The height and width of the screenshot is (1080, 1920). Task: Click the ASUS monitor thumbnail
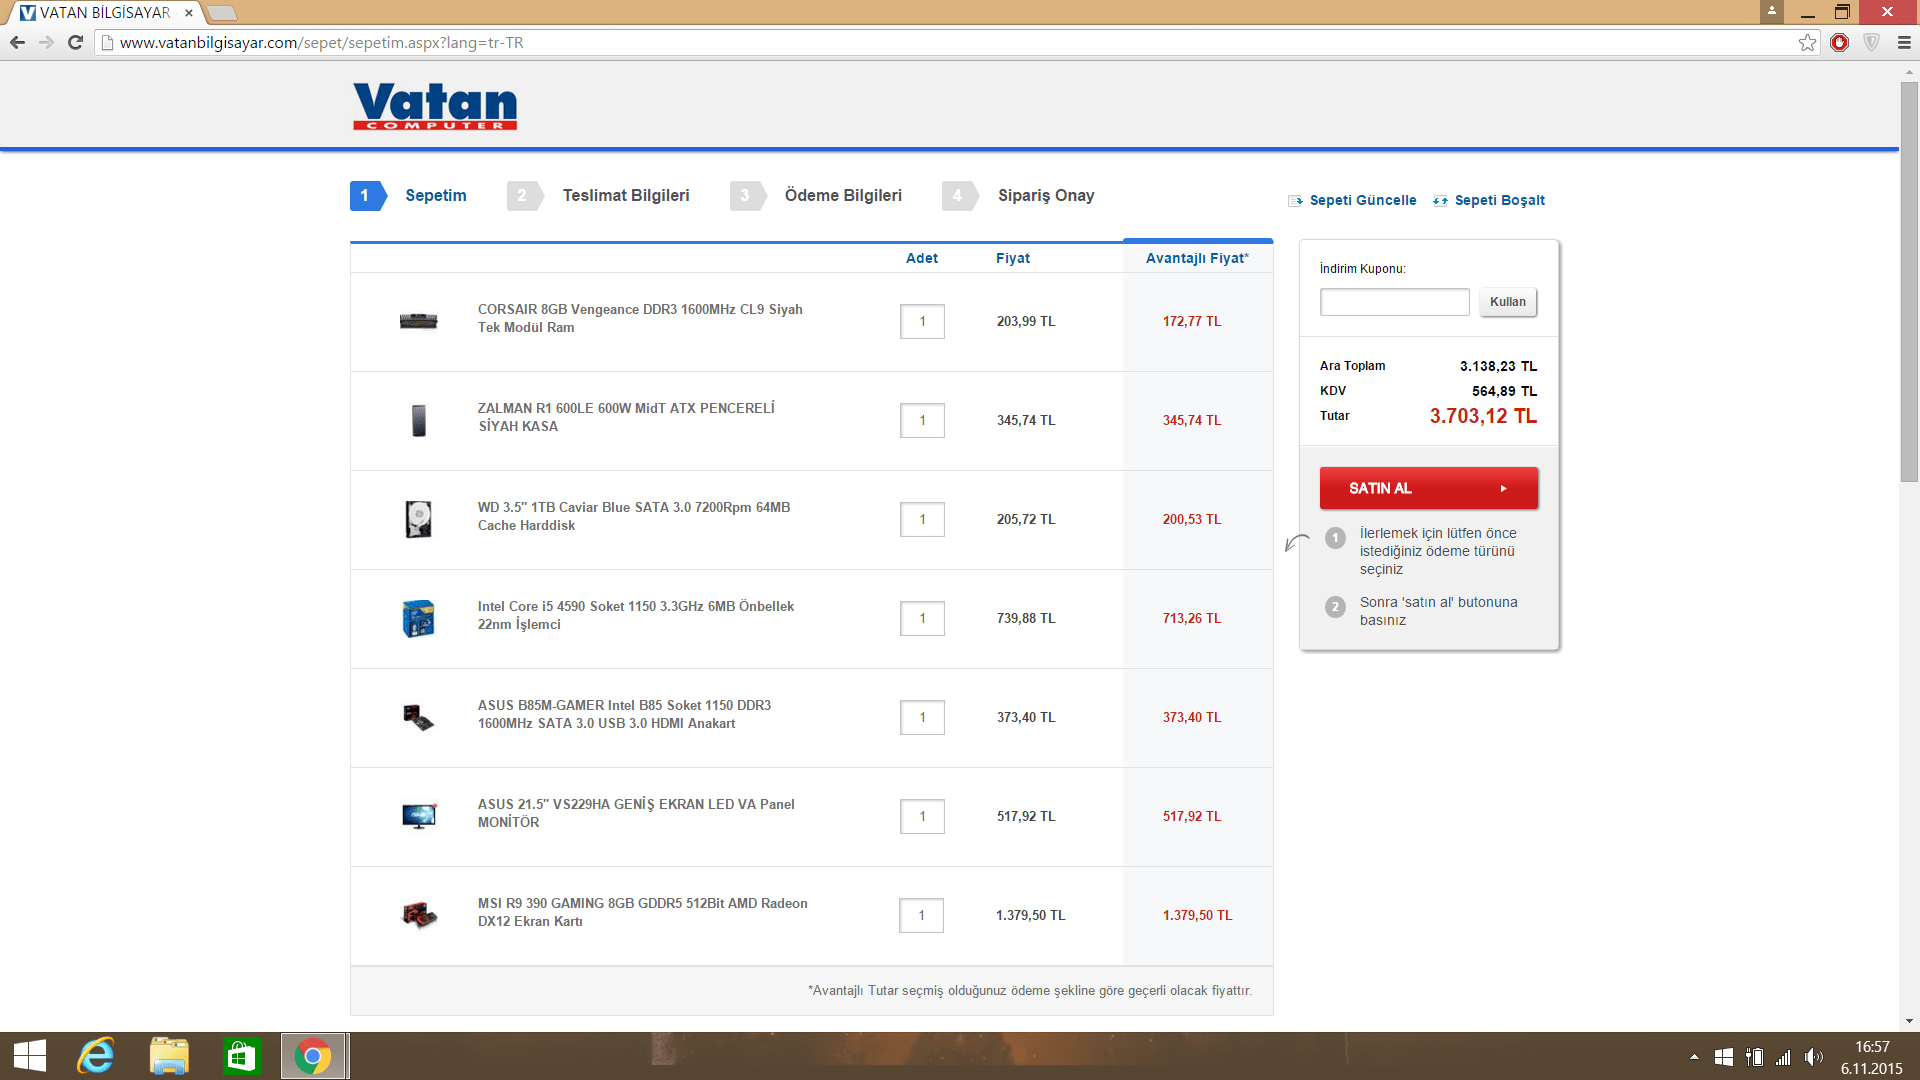tap(418, 816)
